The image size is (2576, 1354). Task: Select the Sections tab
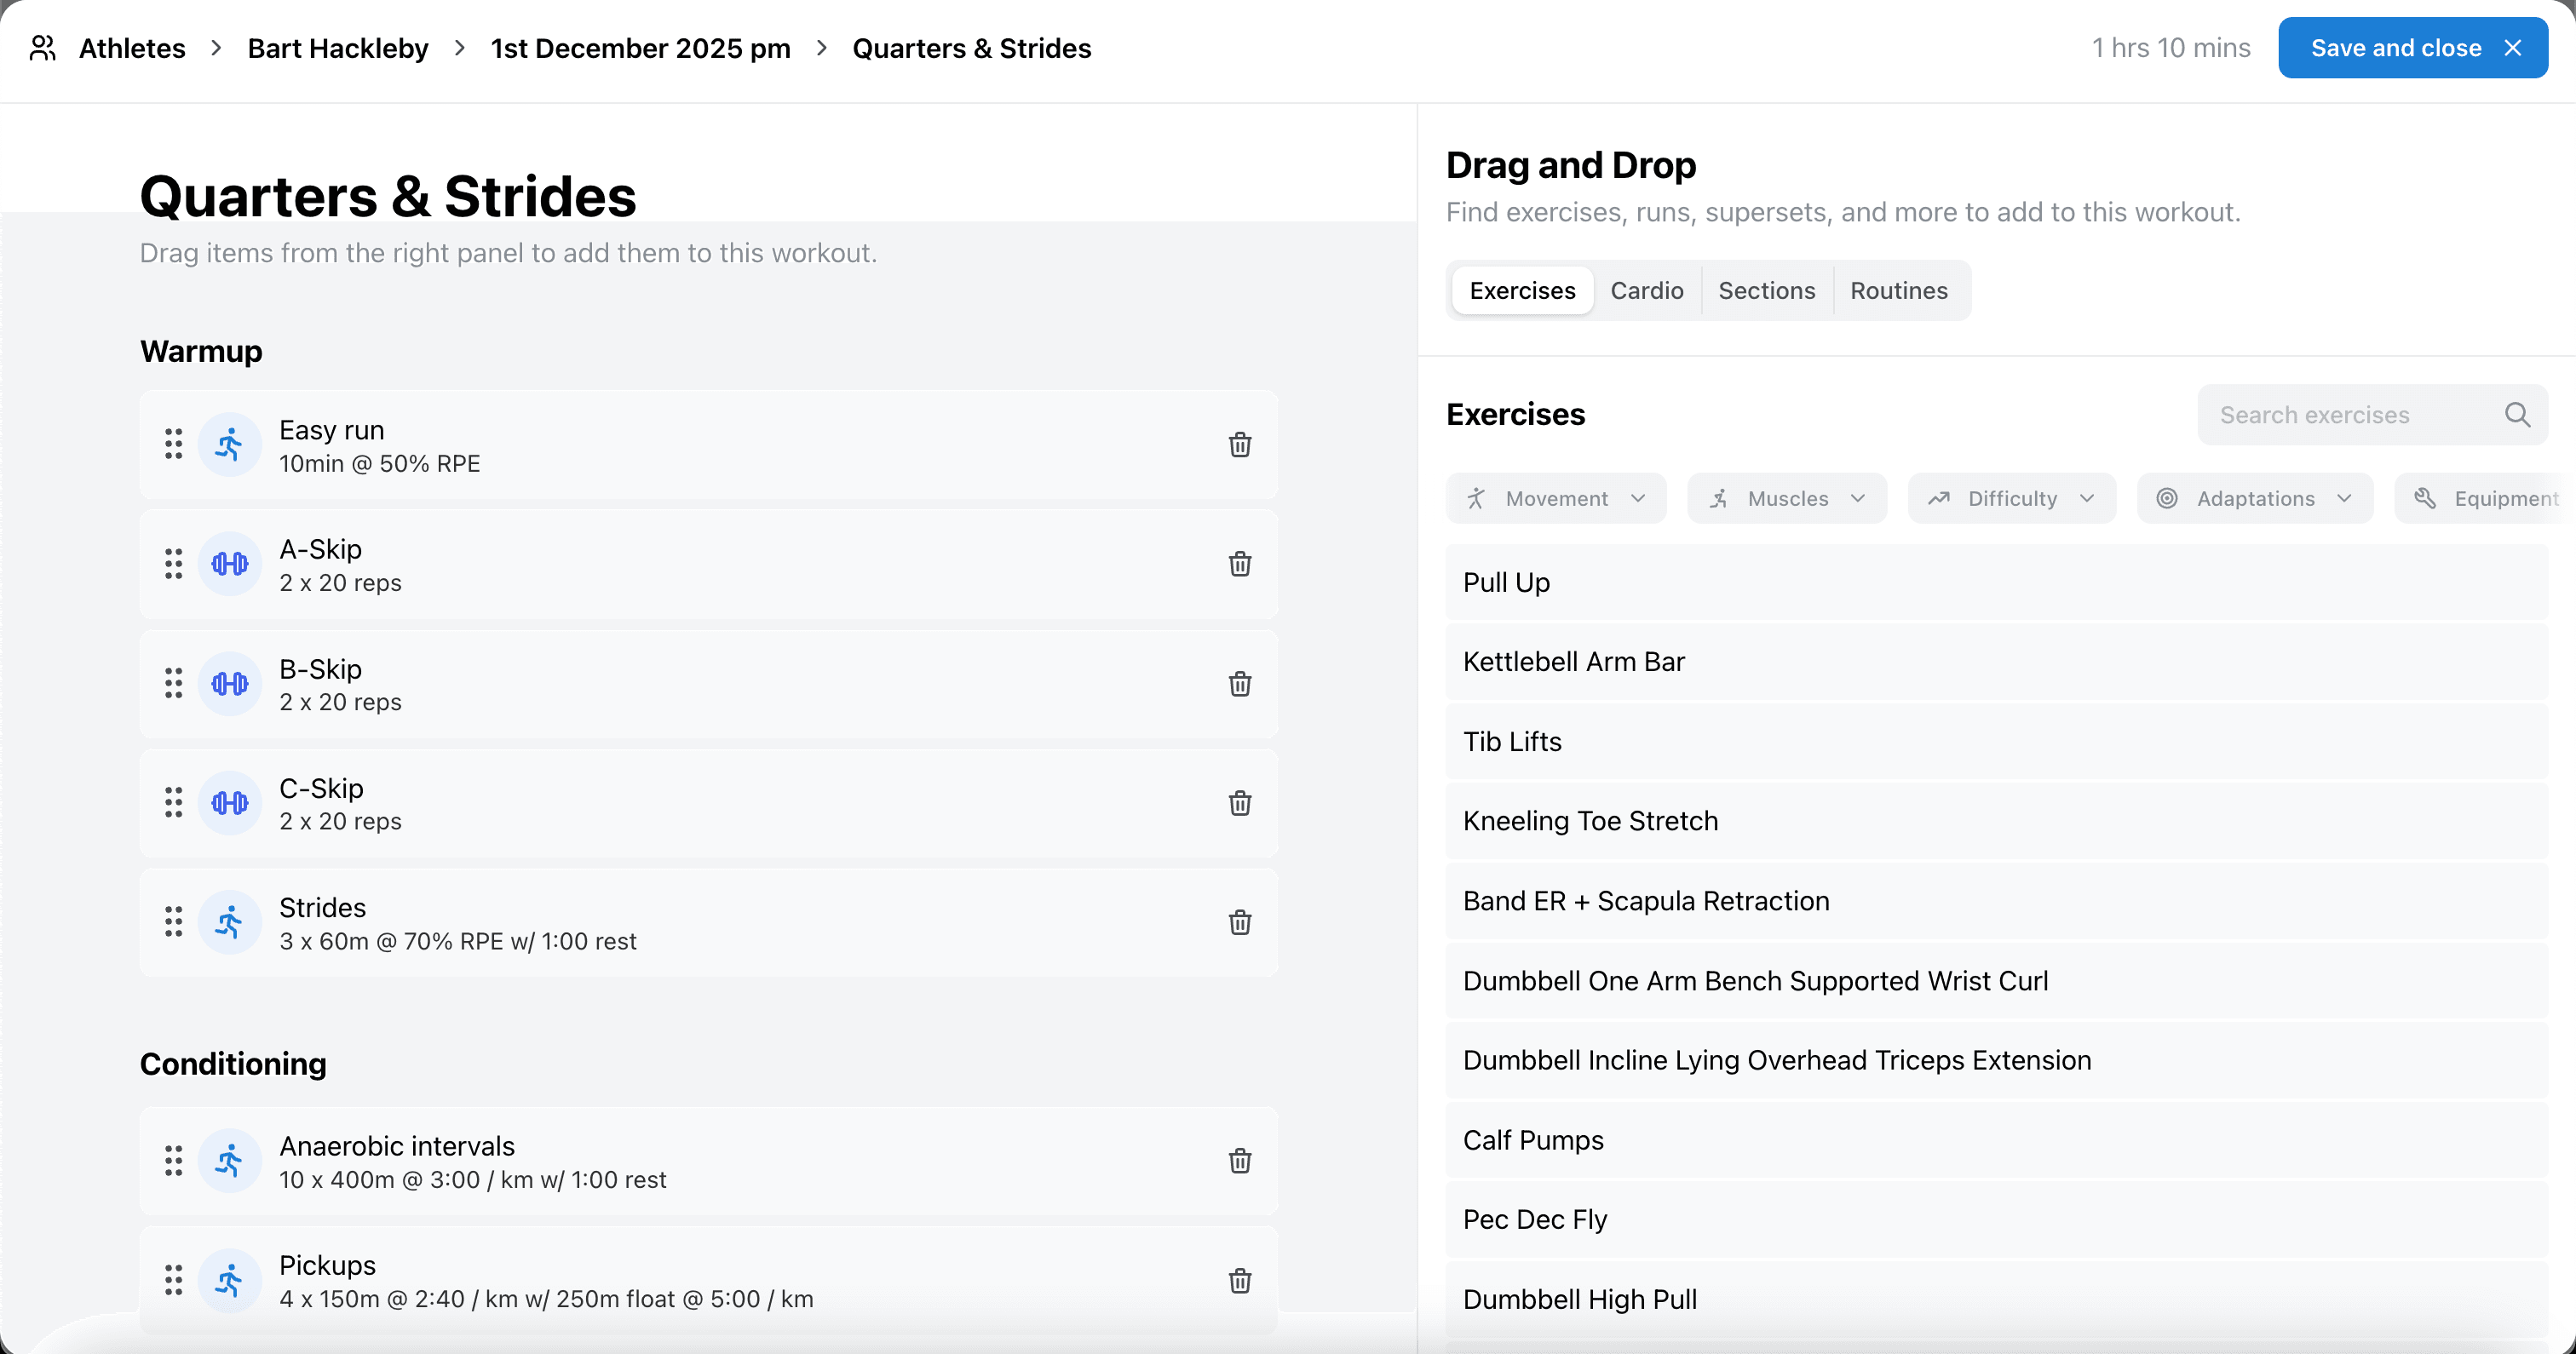pyautogui.click(x=1766, y=291)
